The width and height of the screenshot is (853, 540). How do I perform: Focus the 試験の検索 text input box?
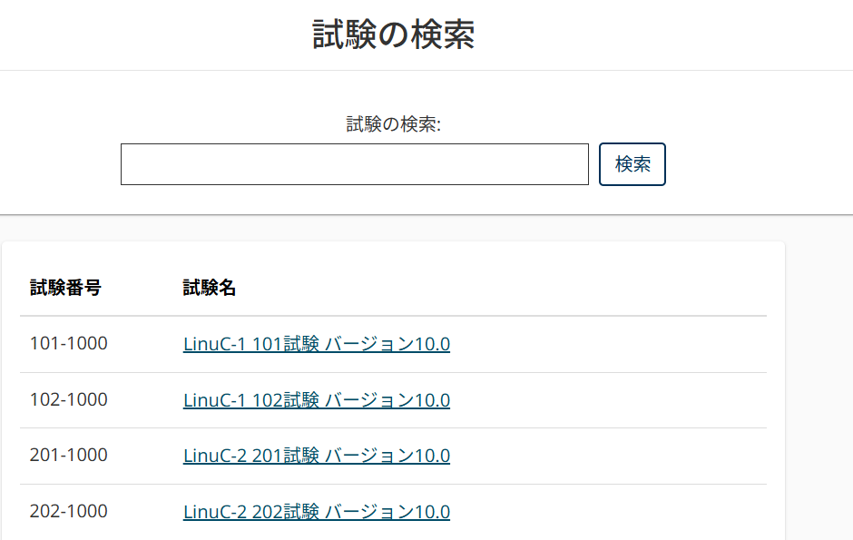tap(355, 164)
